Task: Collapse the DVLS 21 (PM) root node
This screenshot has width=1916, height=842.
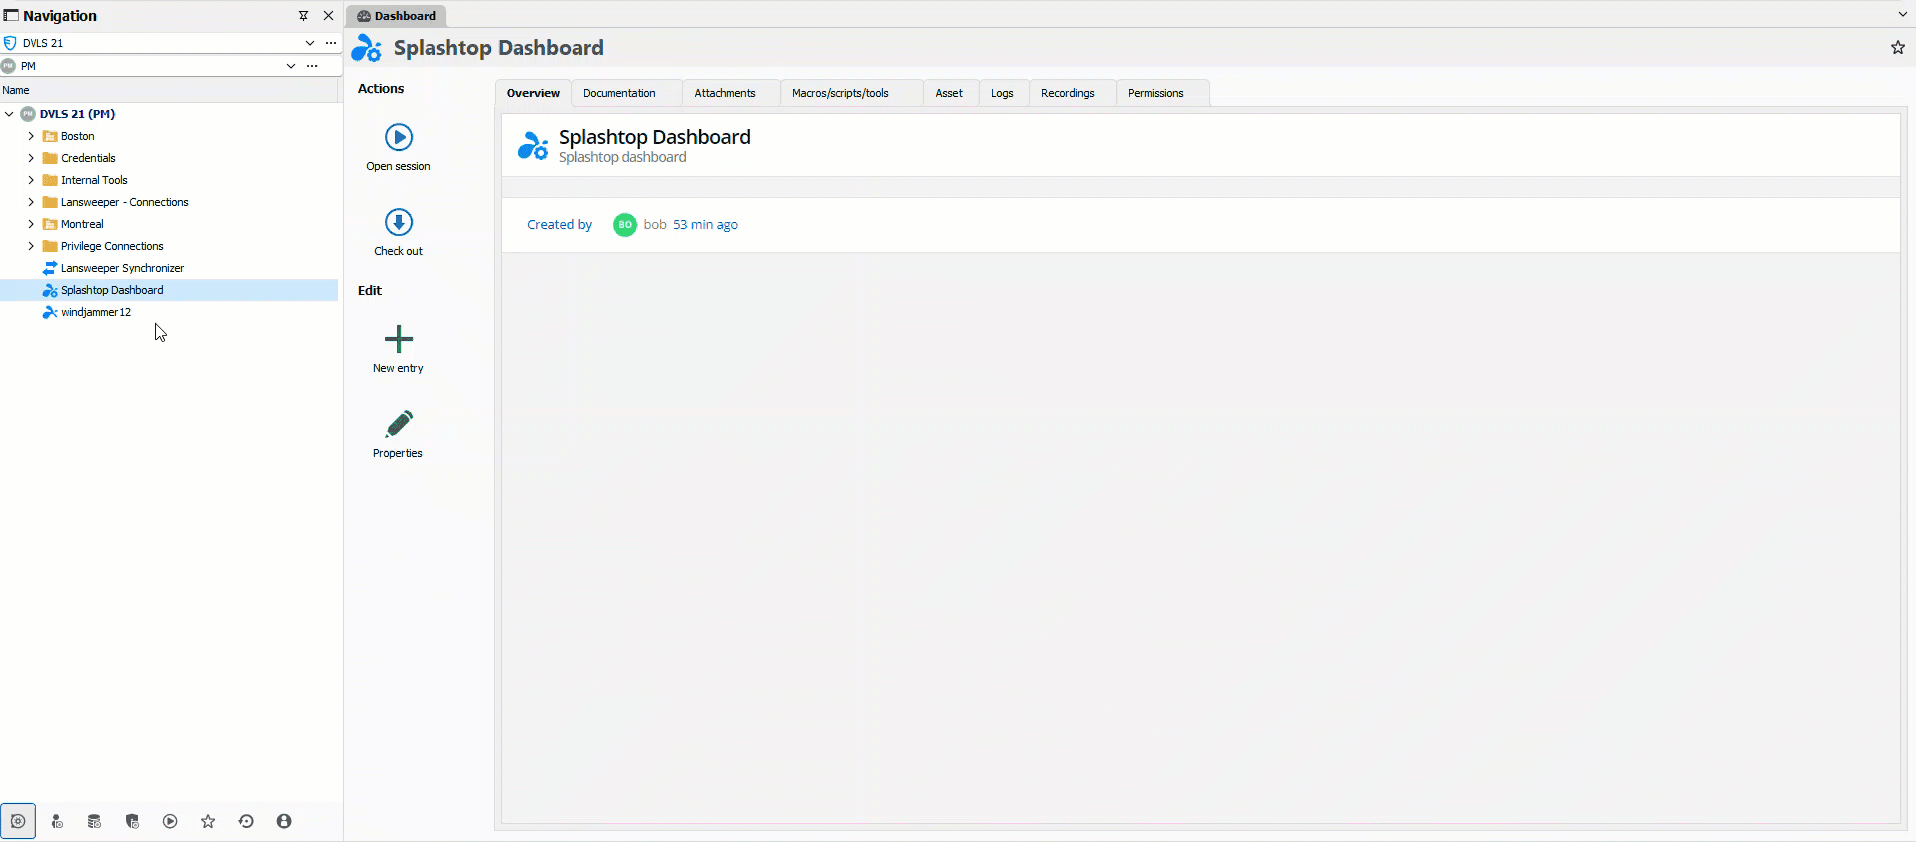Action: (x=10, y=114)
